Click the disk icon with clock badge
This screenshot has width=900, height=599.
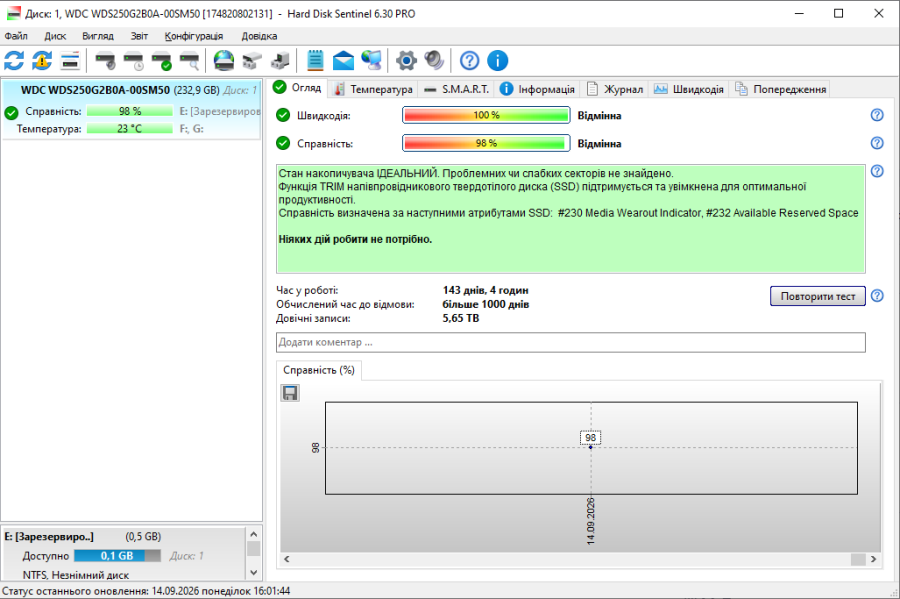coord(133,60)
